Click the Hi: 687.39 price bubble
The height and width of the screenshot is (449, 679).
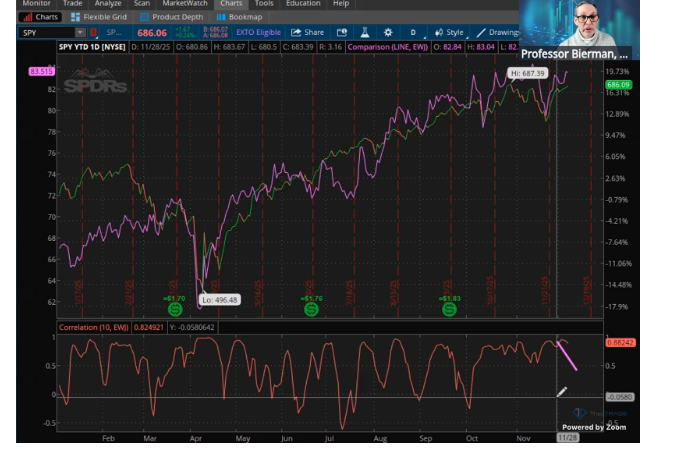click(x=528, y=74)
